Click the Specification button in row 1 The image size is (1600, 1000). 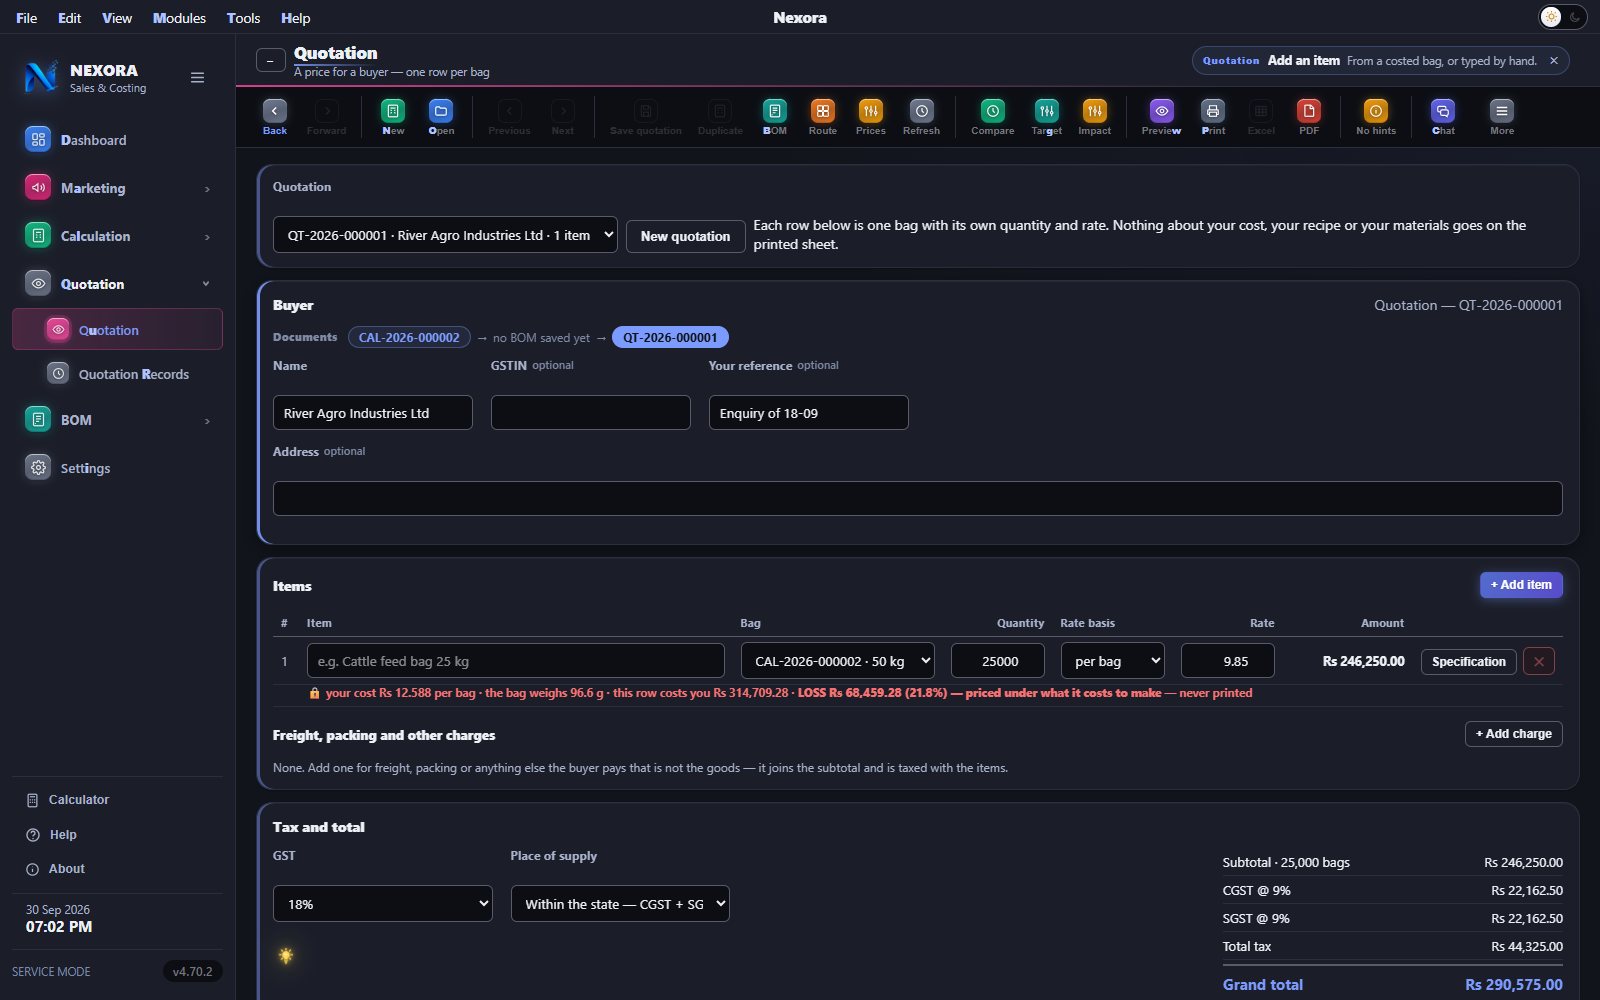coord(1469,662)
